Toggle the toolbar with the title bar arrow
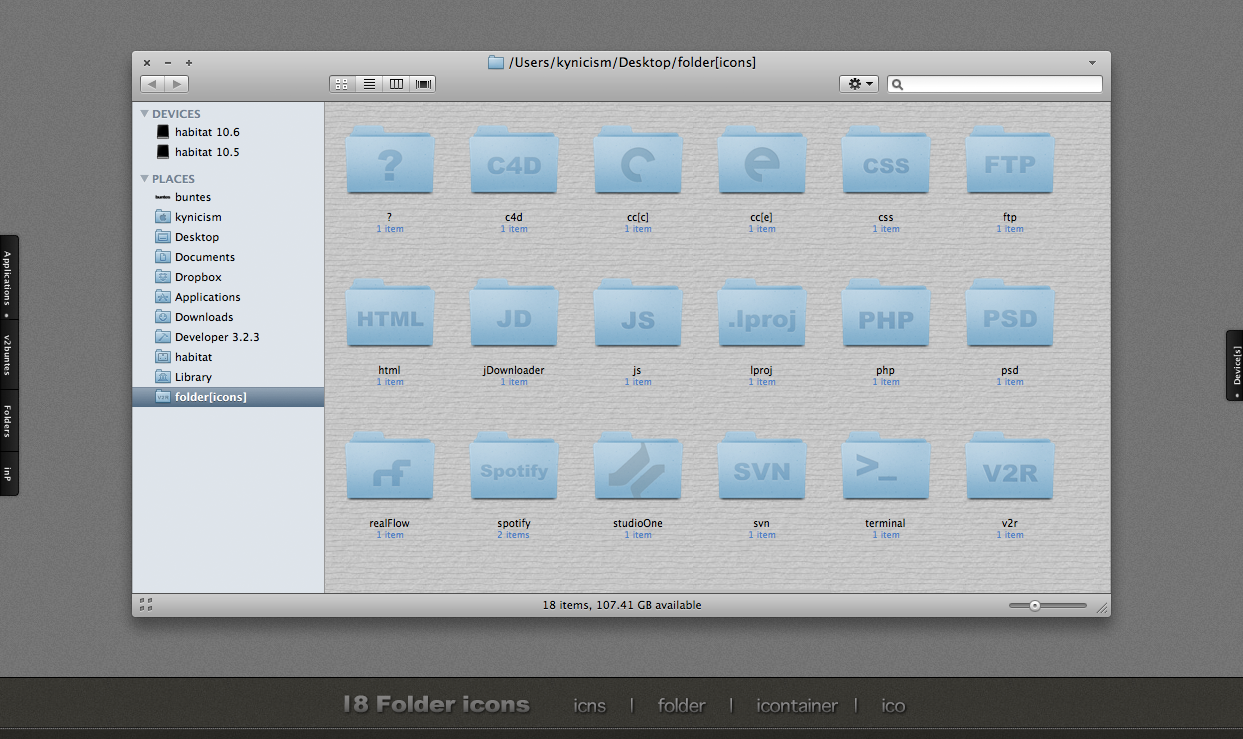This screenshot has height=739, width=1243. pos(1092,62)
